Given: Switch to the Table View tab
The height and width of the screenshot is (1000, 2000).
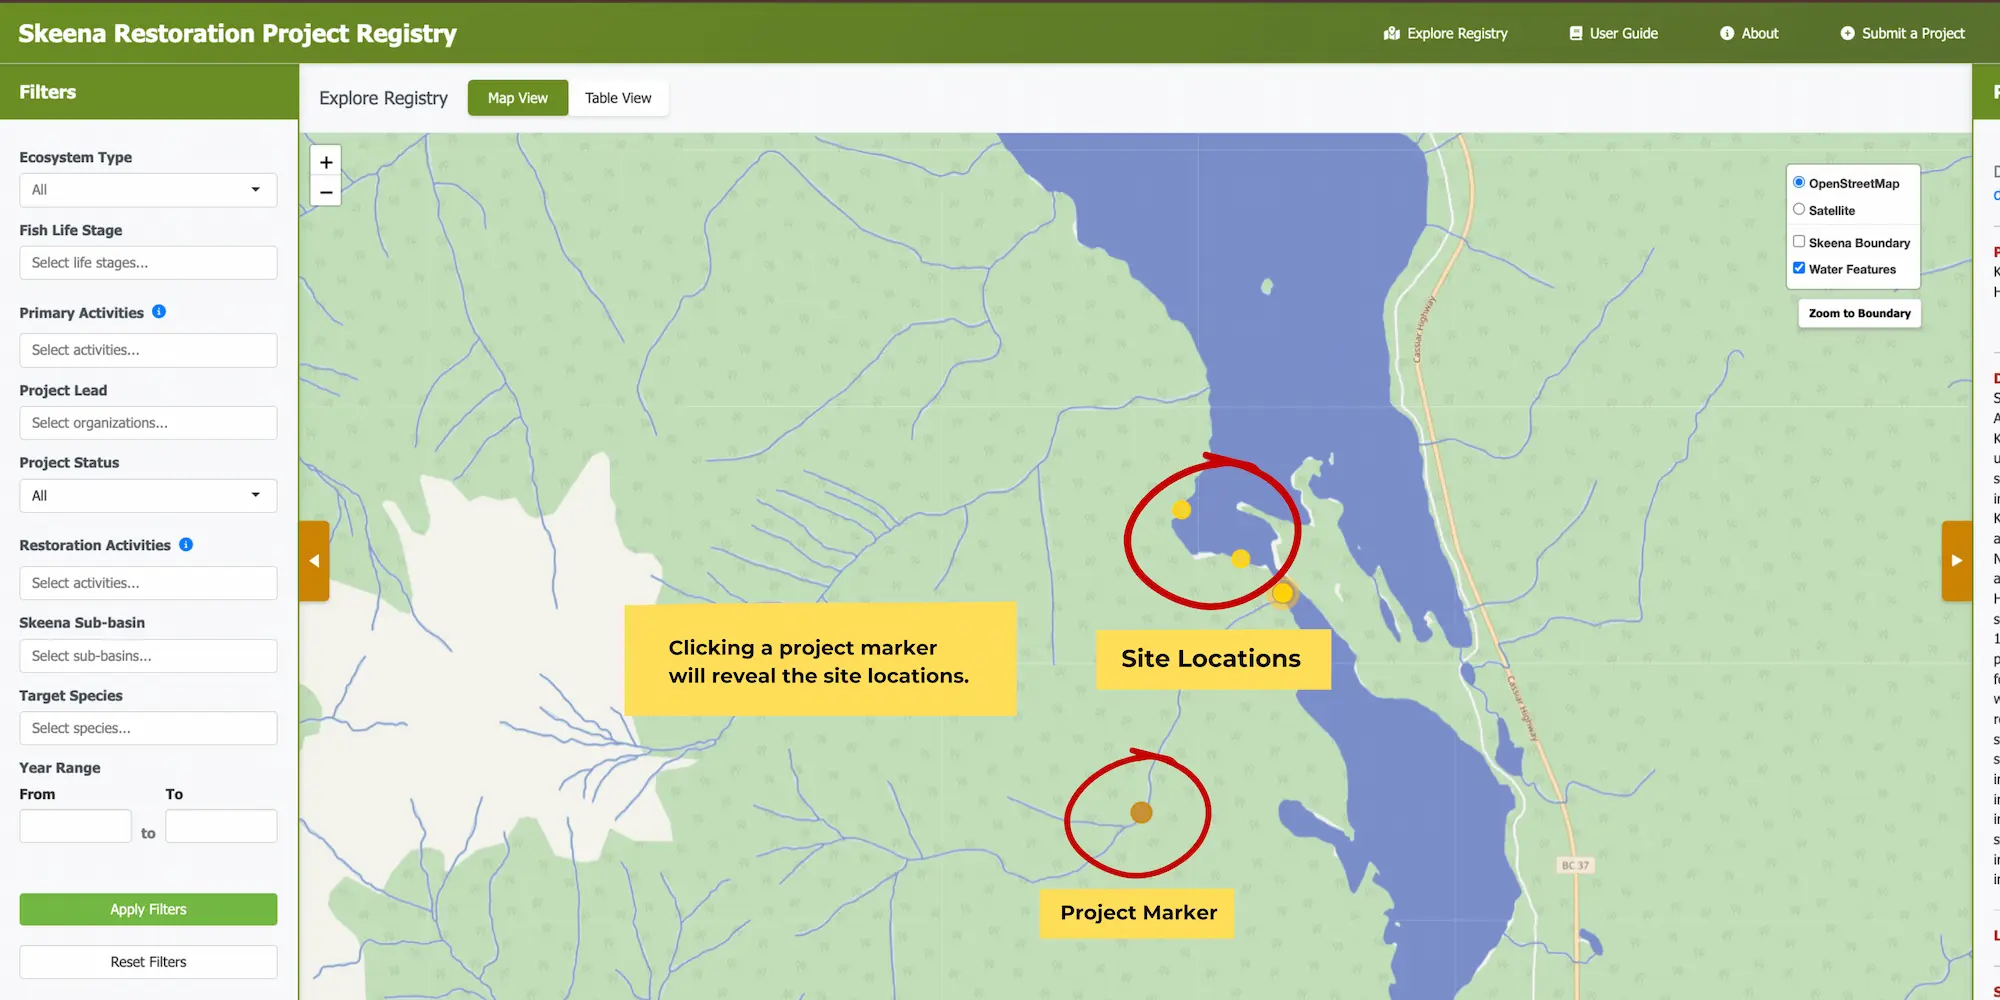Looking at the screenshot, I should [x=618, y=97].
